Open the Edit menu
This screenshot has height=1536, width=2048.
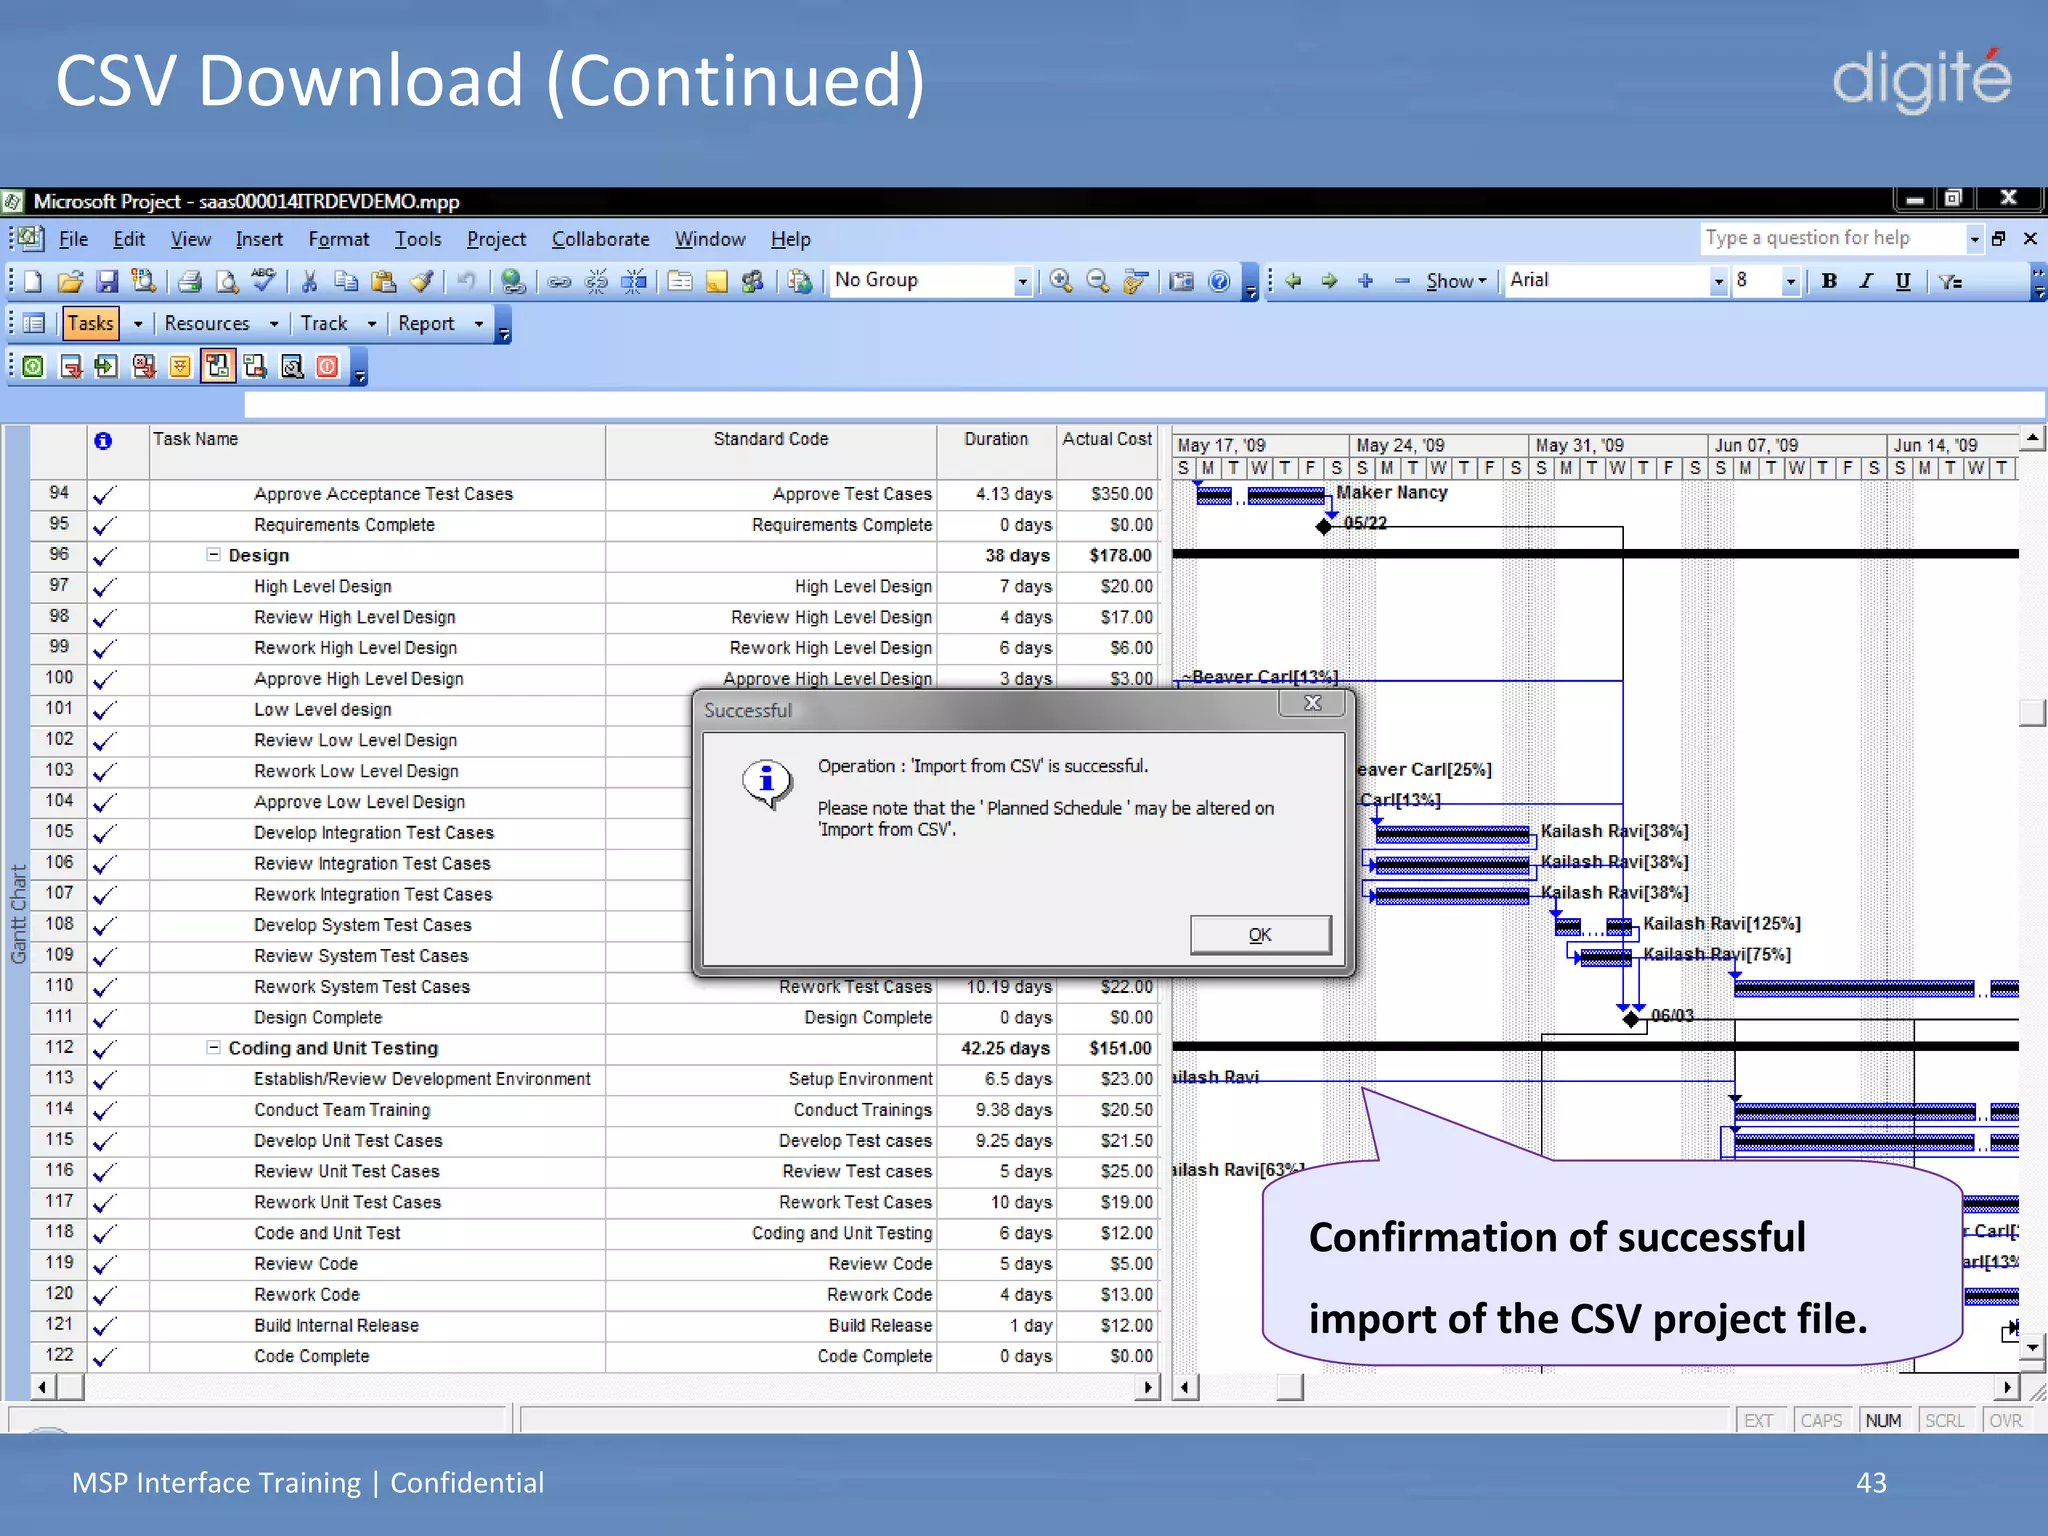[x=129, y=239]
